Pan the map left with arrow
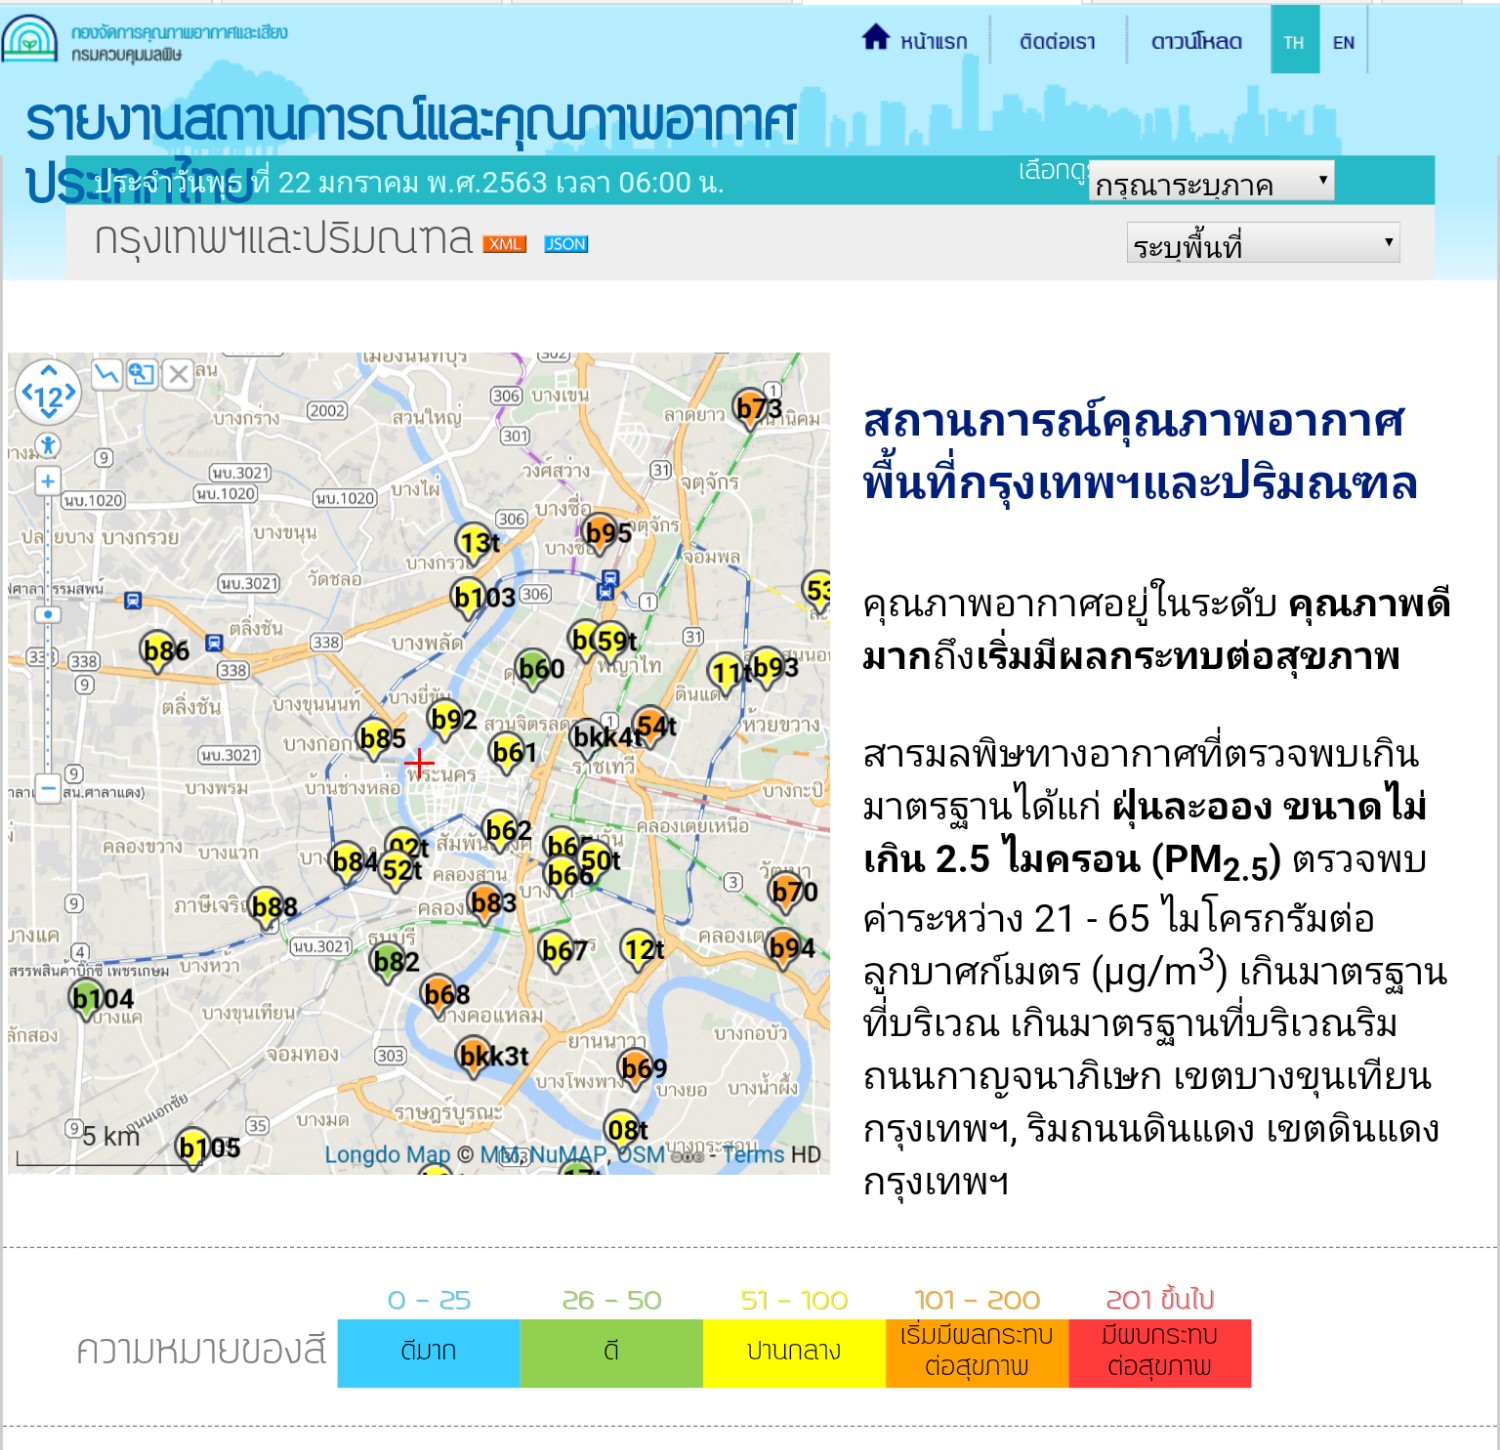This screenshot has height=1450, width=1500. pyautogui.click(x=26, y=394)
